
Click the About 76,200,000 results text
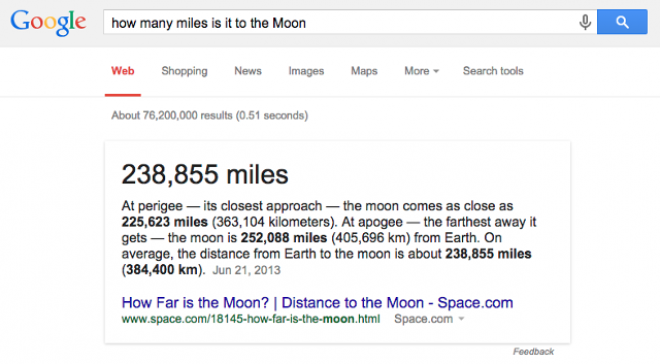tap(210, 115)
